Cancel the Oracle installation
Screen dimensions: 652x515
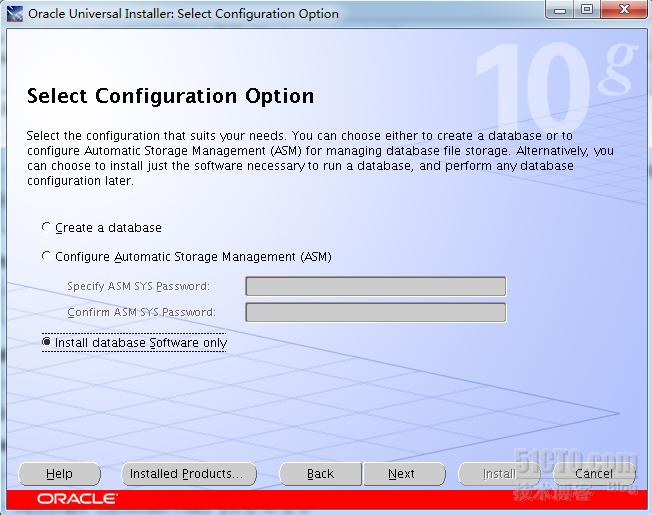point(594,474)
